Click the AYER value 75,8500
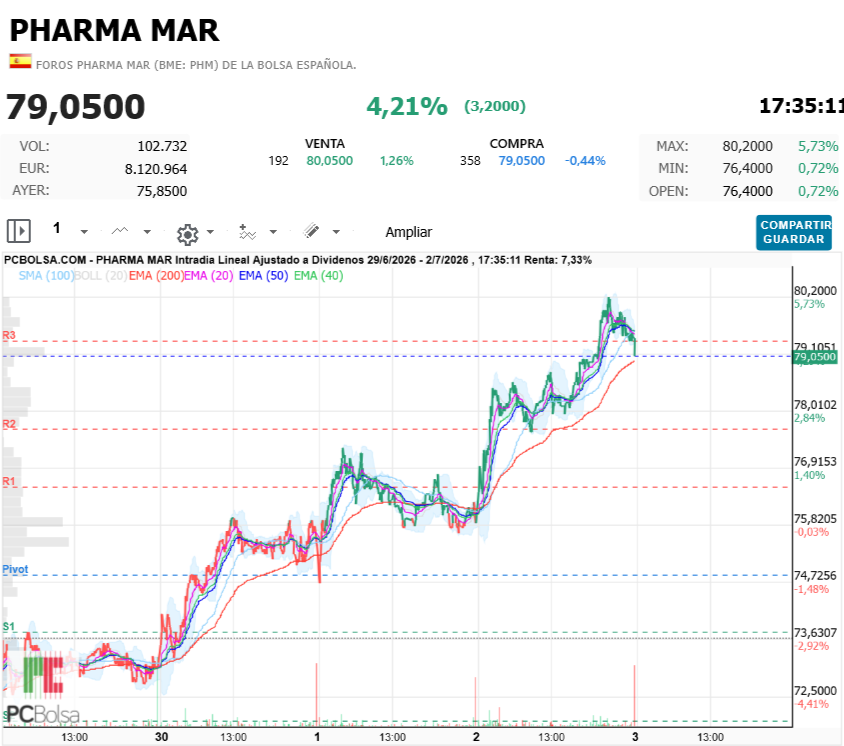844x746 pixels. click(x=161, y=191)
